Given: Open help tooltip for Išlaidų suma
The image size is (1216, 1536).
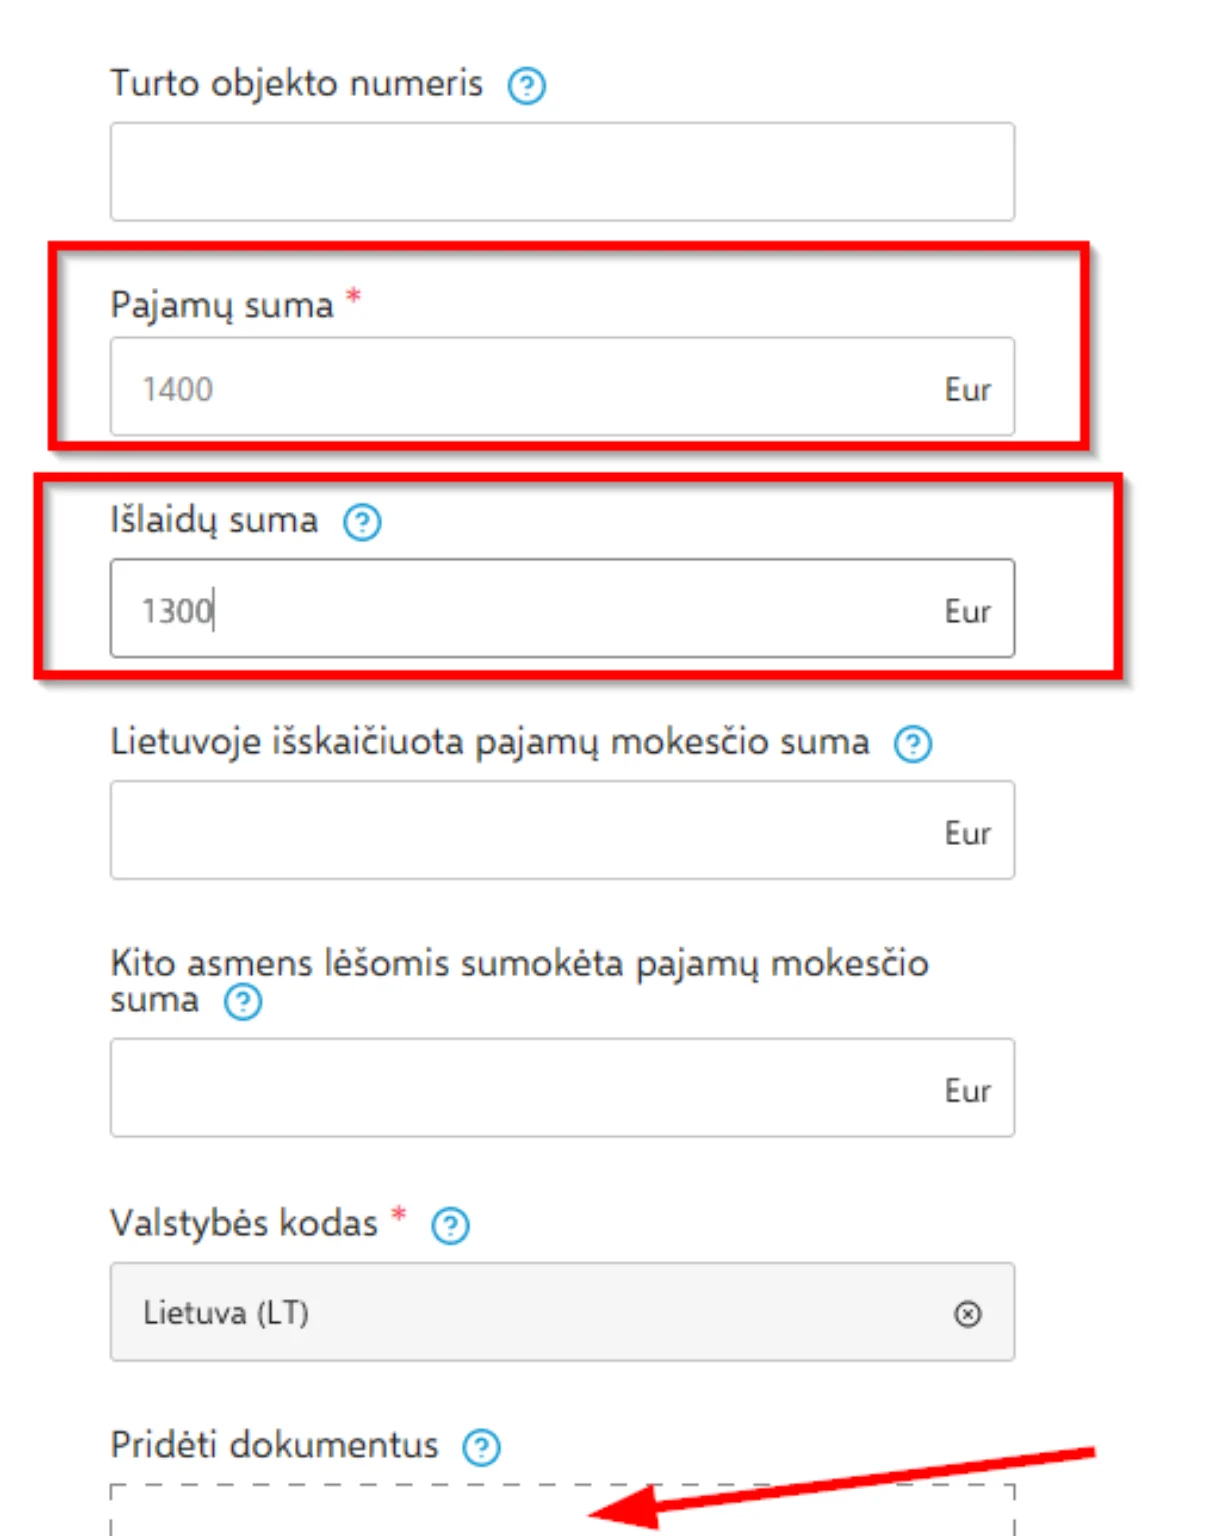Looking at the screenshot, I should click(x=362, y=522).
